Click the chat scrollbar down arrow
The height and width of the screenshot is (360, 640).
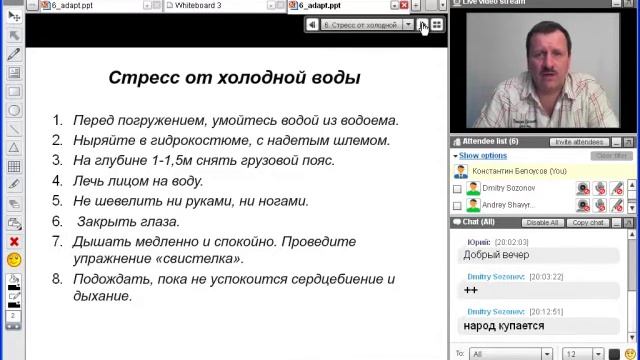click(632, 338)
